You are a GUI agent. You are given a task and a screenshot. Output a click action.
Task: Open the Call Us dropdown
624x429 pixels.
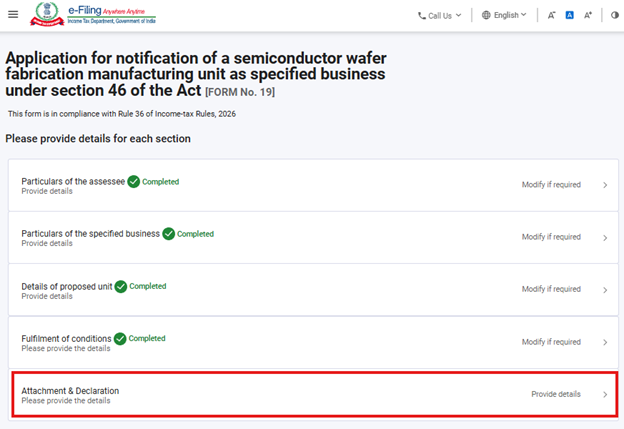click(440, 15)
